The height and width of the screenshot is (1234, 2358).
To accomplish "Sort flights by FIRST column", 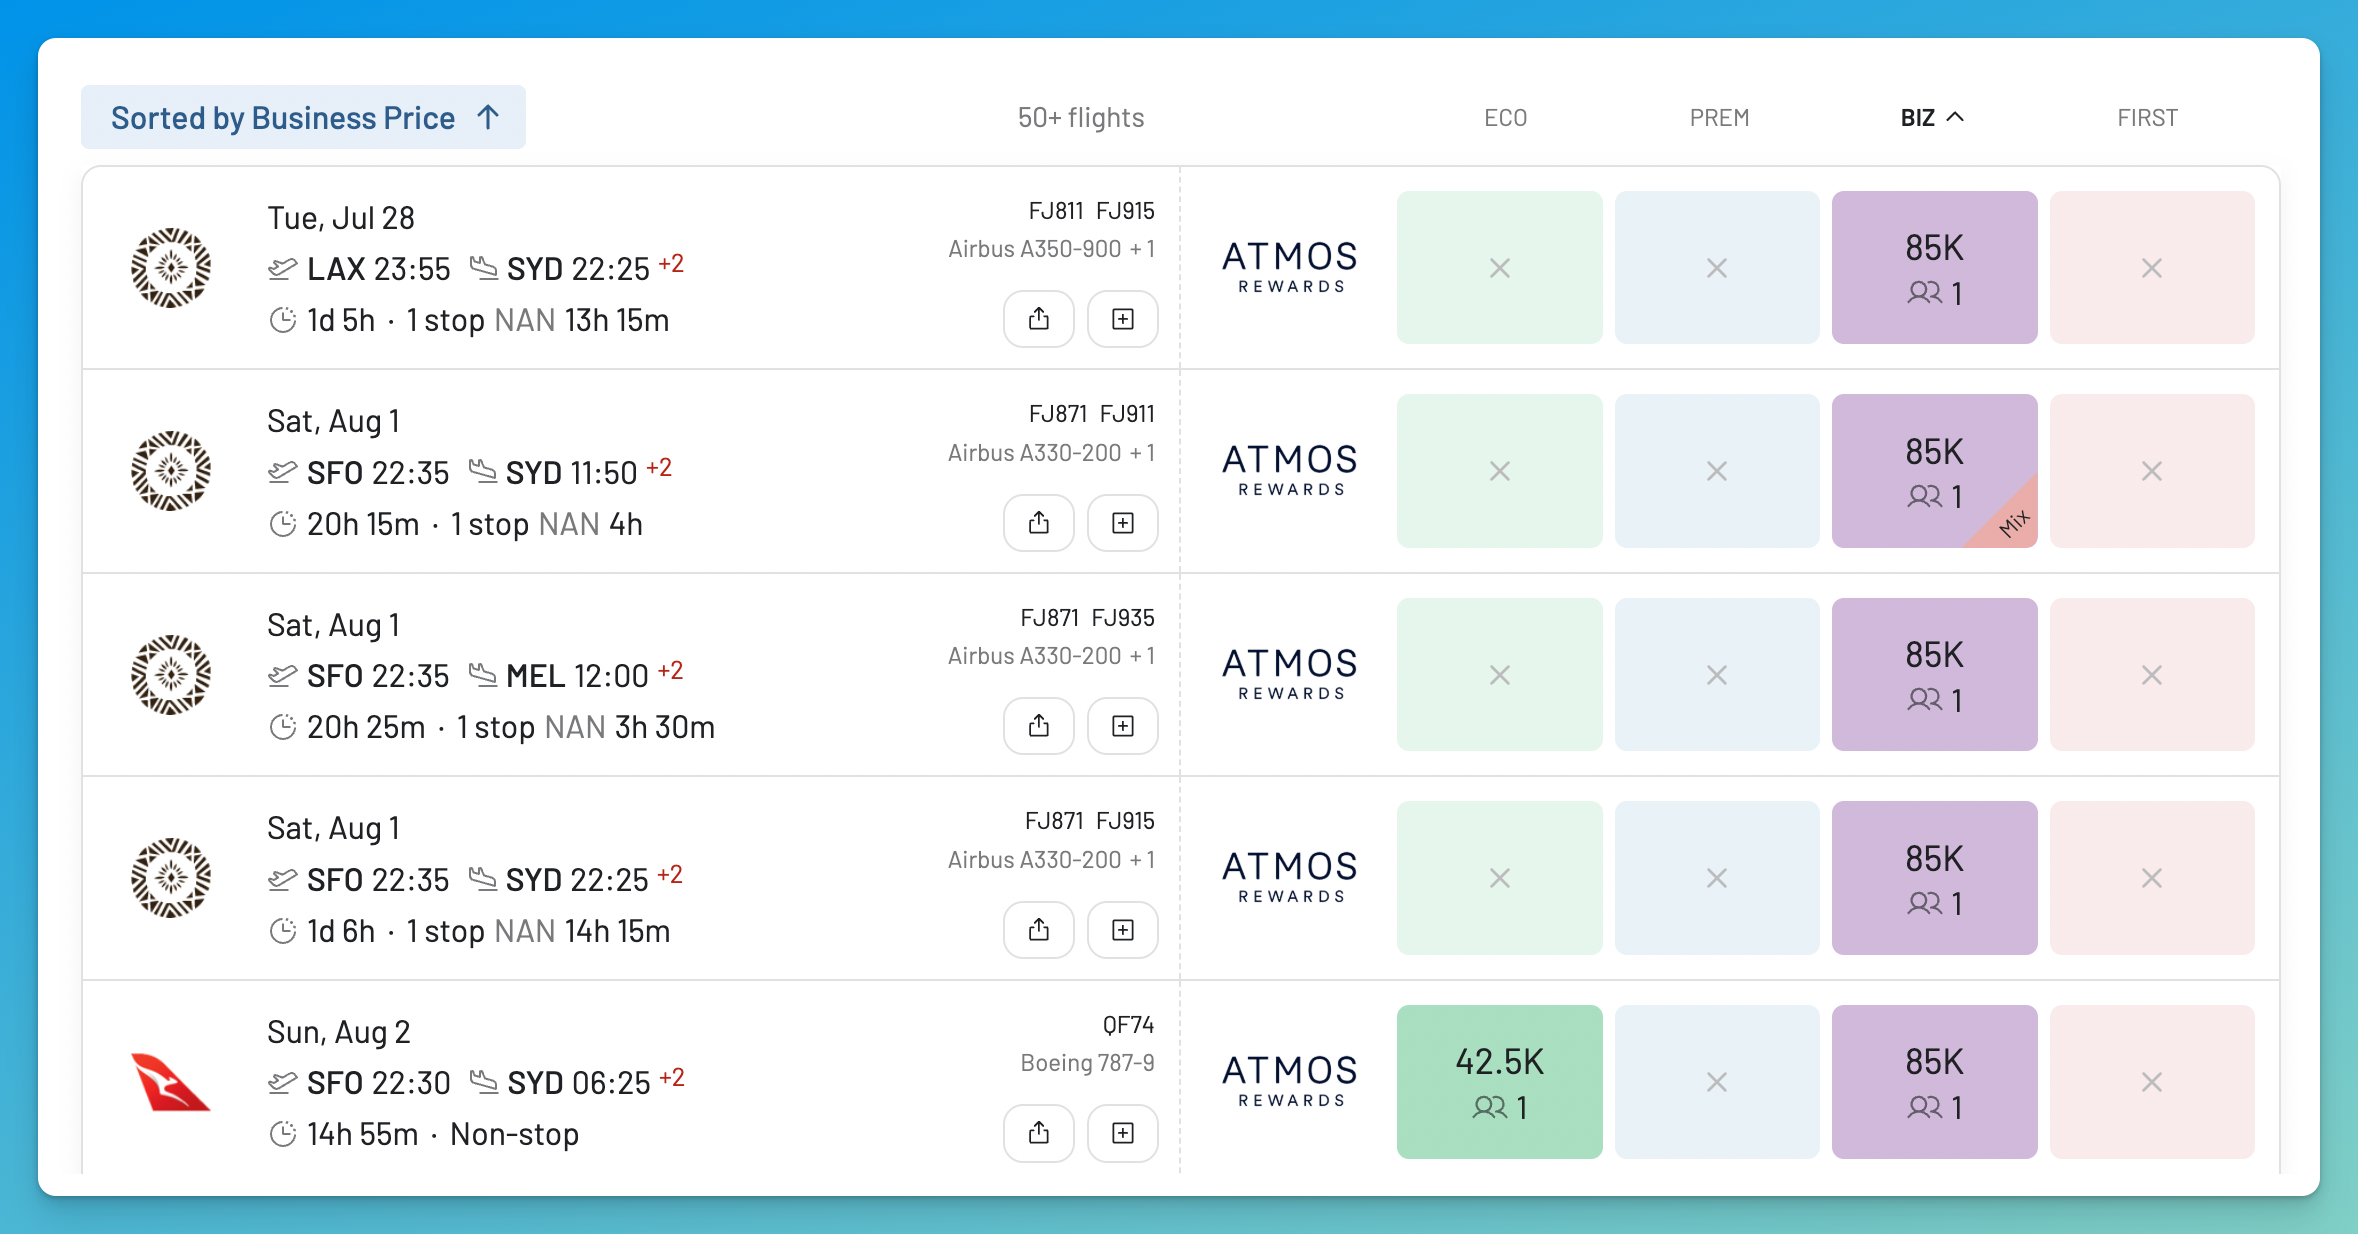I will 2147,118.
